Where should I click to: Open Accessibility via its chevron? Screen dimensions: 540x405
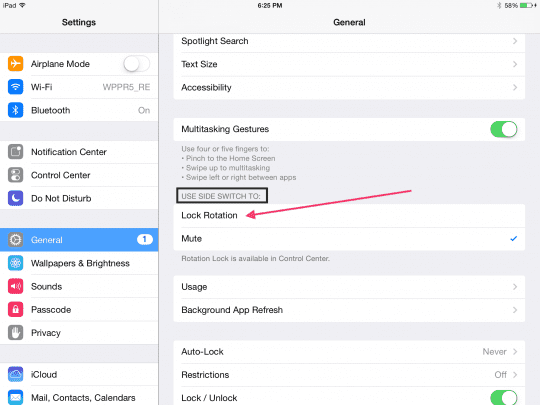pyautogui.click(x=515, y=87)
